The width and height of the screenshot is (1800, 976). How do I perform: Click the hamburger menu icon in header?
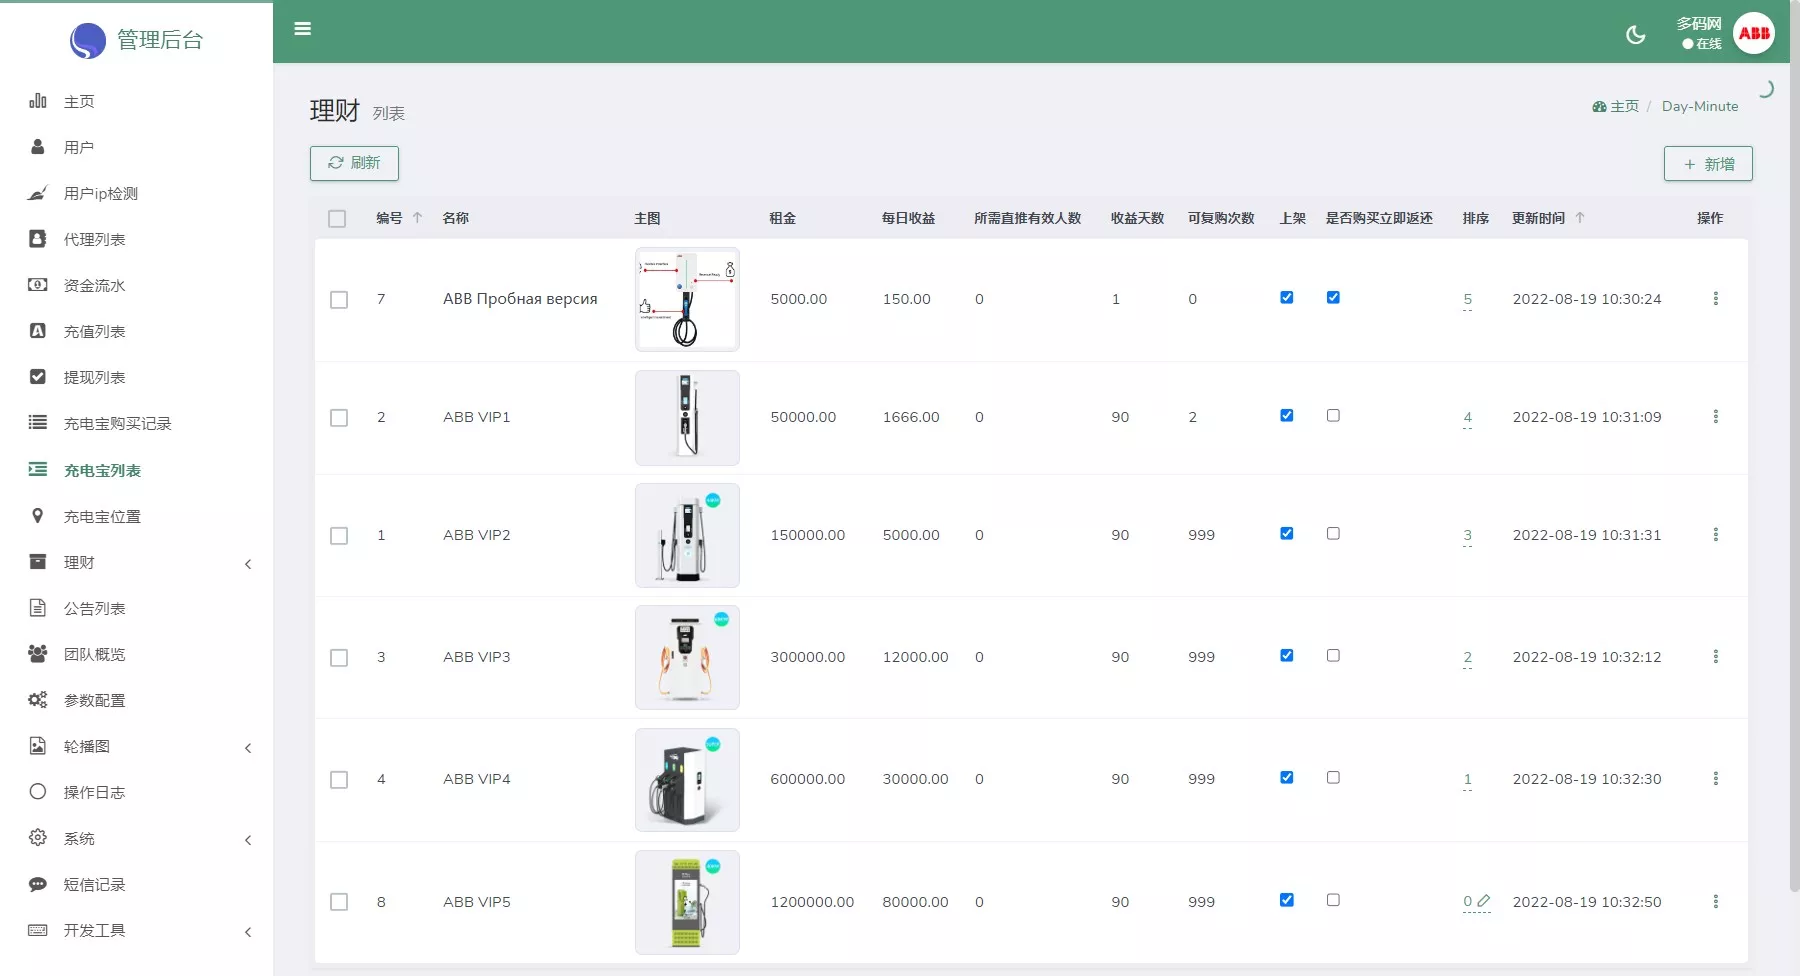coord(302,29)
